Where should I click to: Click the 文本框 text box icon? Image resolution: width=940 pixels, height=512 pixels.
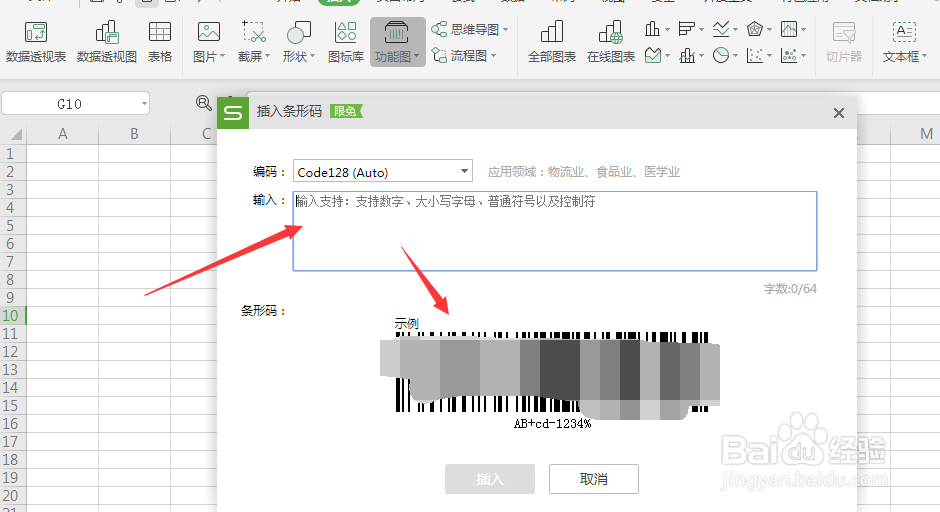(x=903, y=32)
